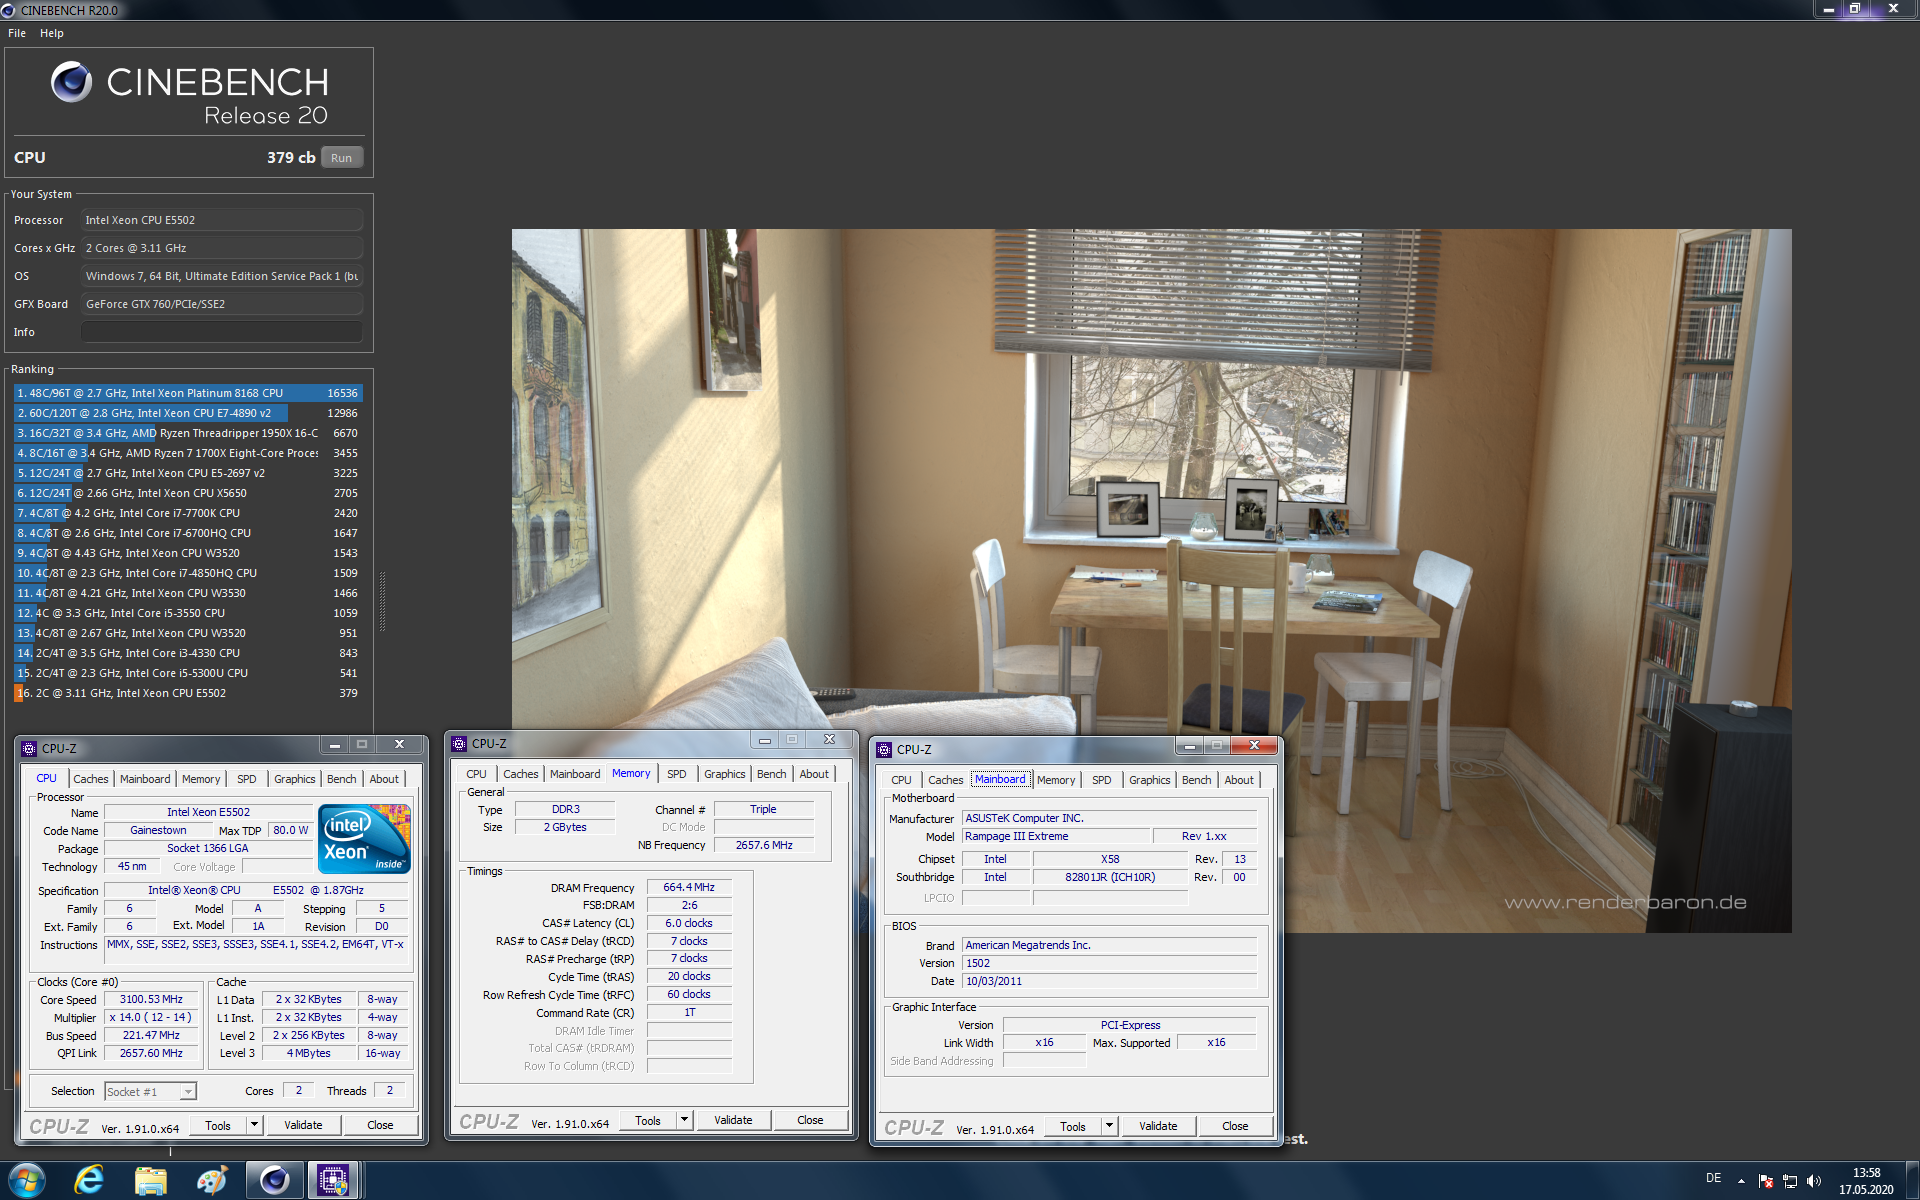Show hidden tray icons arrow
The width and height of the screenshot is (1920, 1200).
coord(1741,1181)
